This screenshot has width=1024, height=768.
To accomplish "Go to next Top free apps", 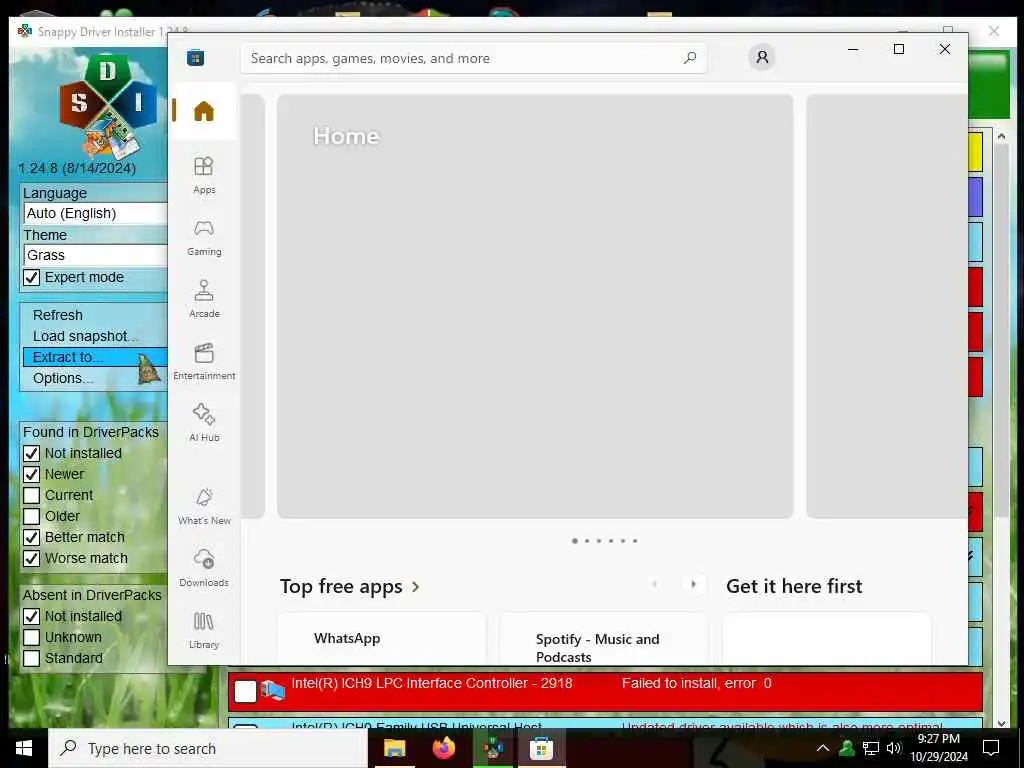I will [x=693, y=584].
